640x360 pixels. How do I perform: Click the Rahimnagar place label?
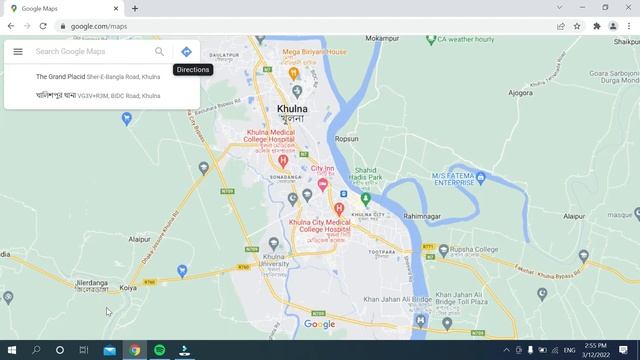coord(422,216)
